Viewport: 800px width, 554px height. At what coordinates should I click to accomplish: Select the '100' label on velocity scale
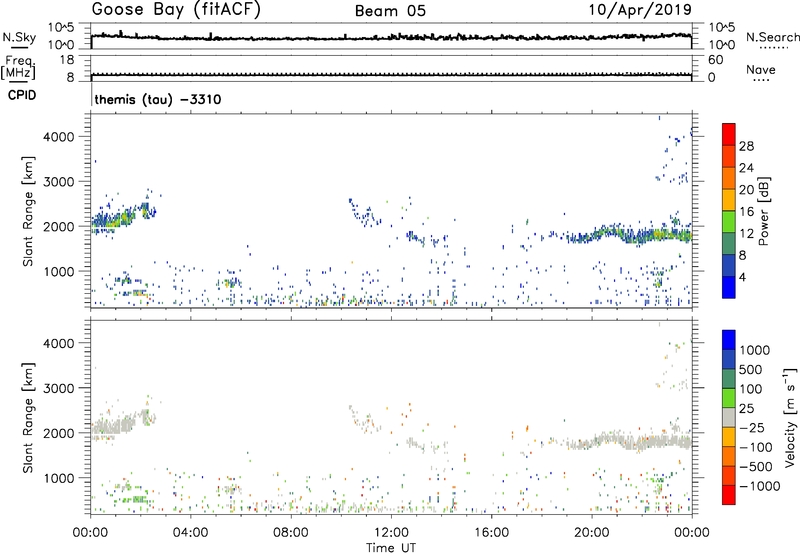pos(752,389)
